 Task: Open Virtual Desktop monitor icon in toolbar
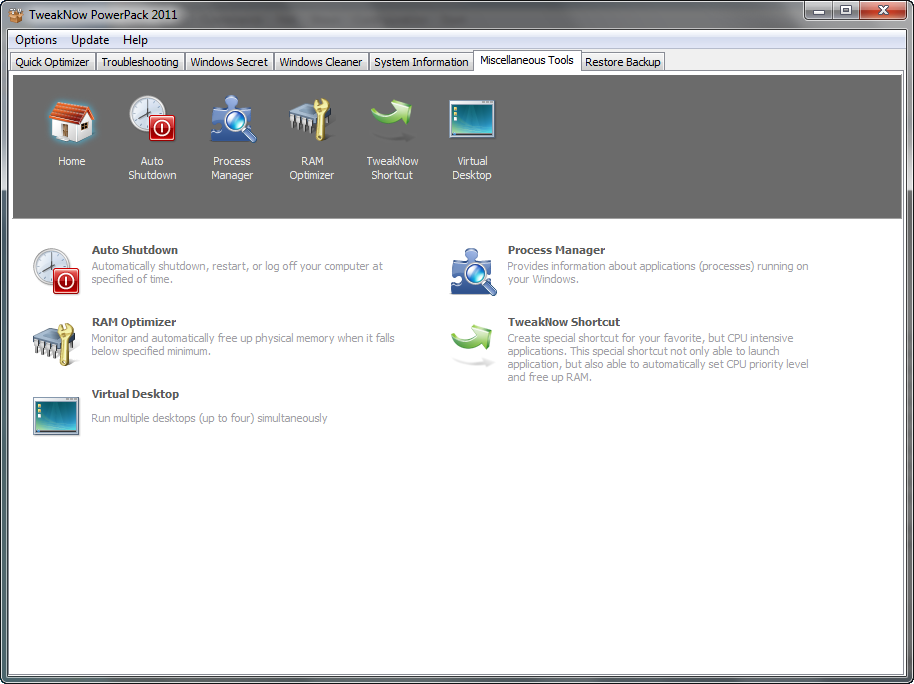coord(472,119)
